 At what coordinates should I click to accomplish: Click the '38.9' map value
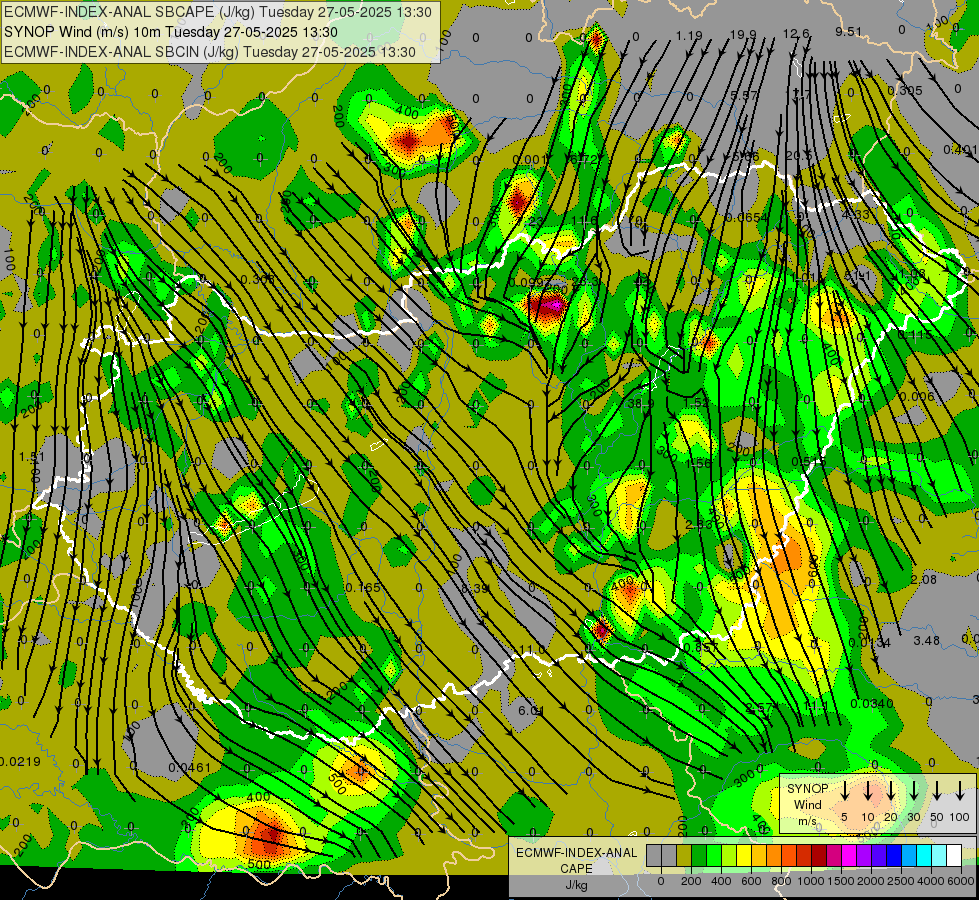tap(641, 403)
